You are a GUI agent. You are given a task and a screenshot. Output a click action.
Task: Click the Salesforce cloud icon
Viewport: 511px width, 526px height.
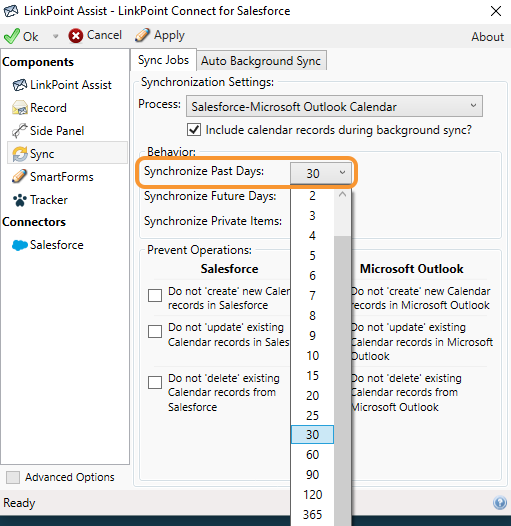(x=19, y=245)
